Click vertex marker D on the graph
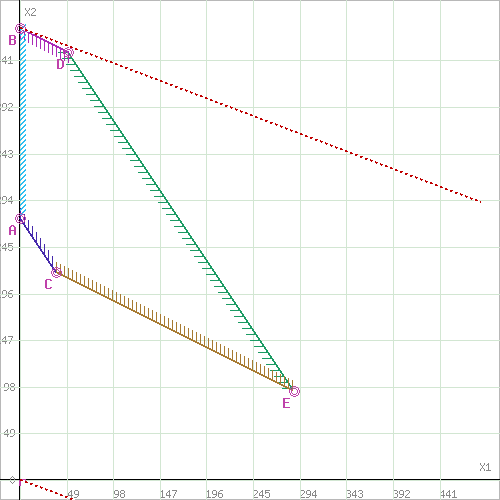Image resolution: width=500 pixels, height=500 pixels. 68,53
